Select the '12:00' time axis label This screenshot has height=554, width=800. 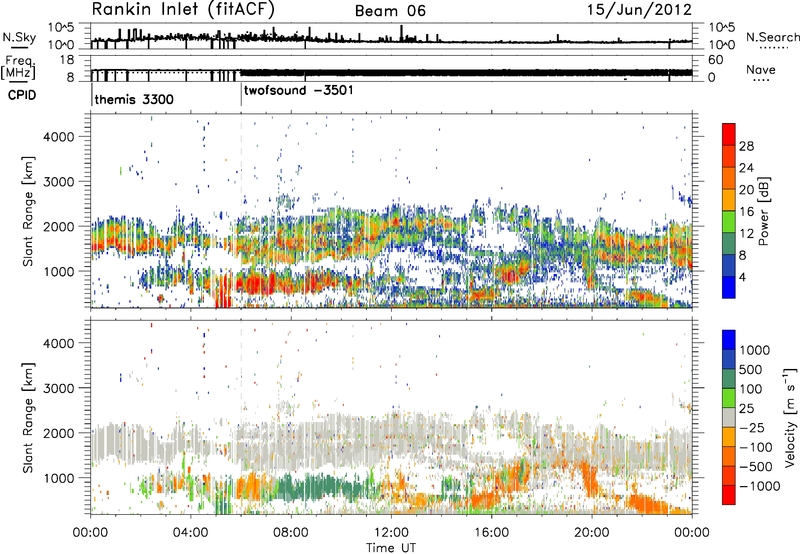point(391,533)
